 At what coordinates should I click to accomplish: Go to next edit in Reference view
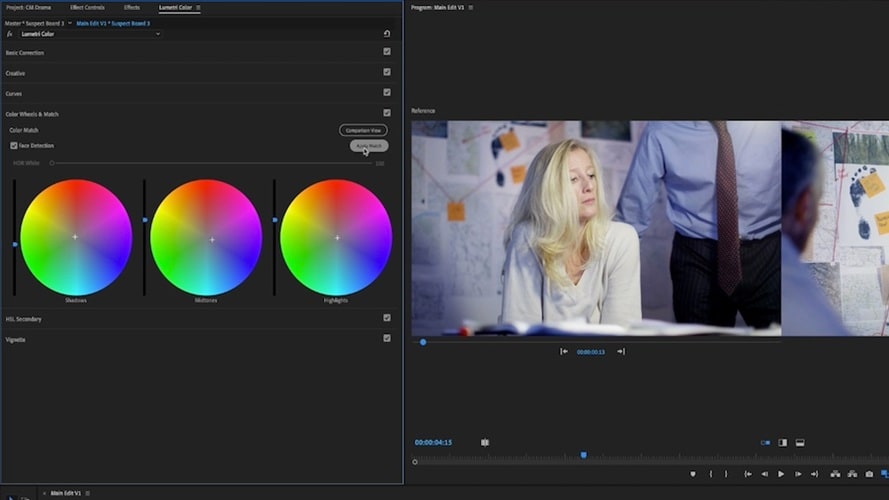tap(621, 351)
